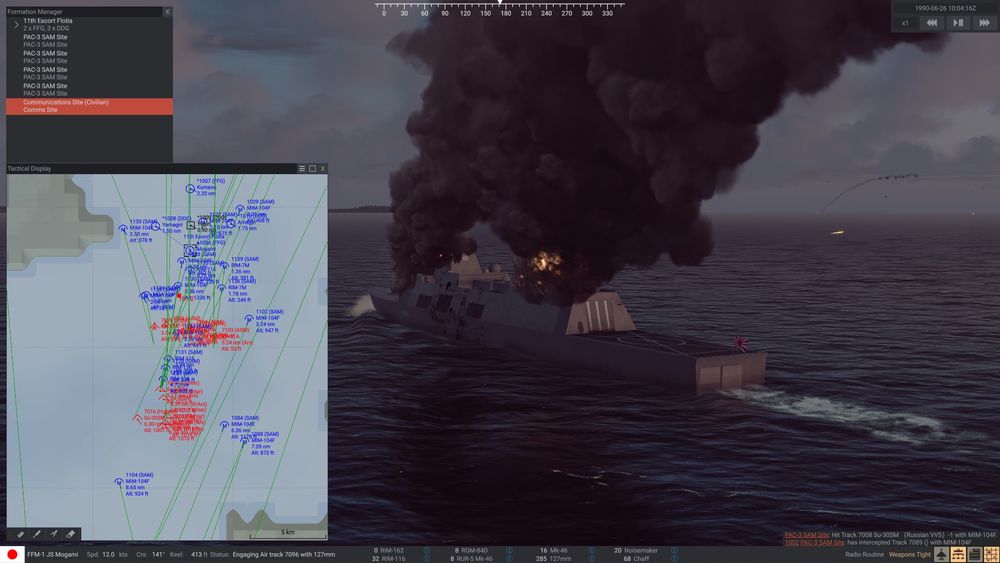
Task: Click the aircraft icon in bottom bar
Action: (941, 555)
